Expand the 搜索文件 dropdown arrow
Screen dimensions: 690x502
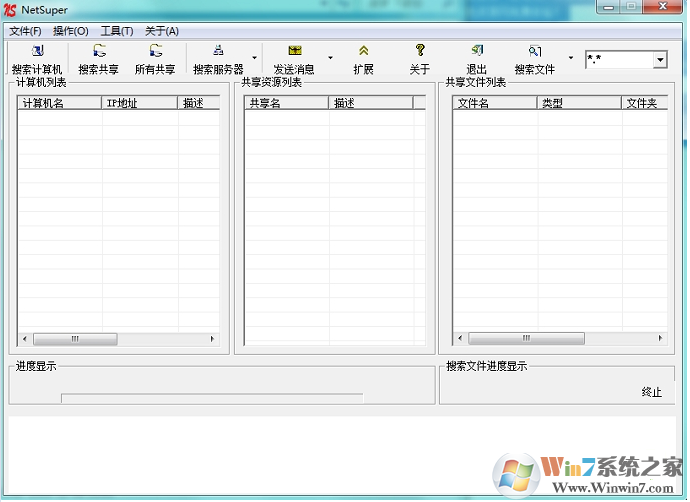571,58
